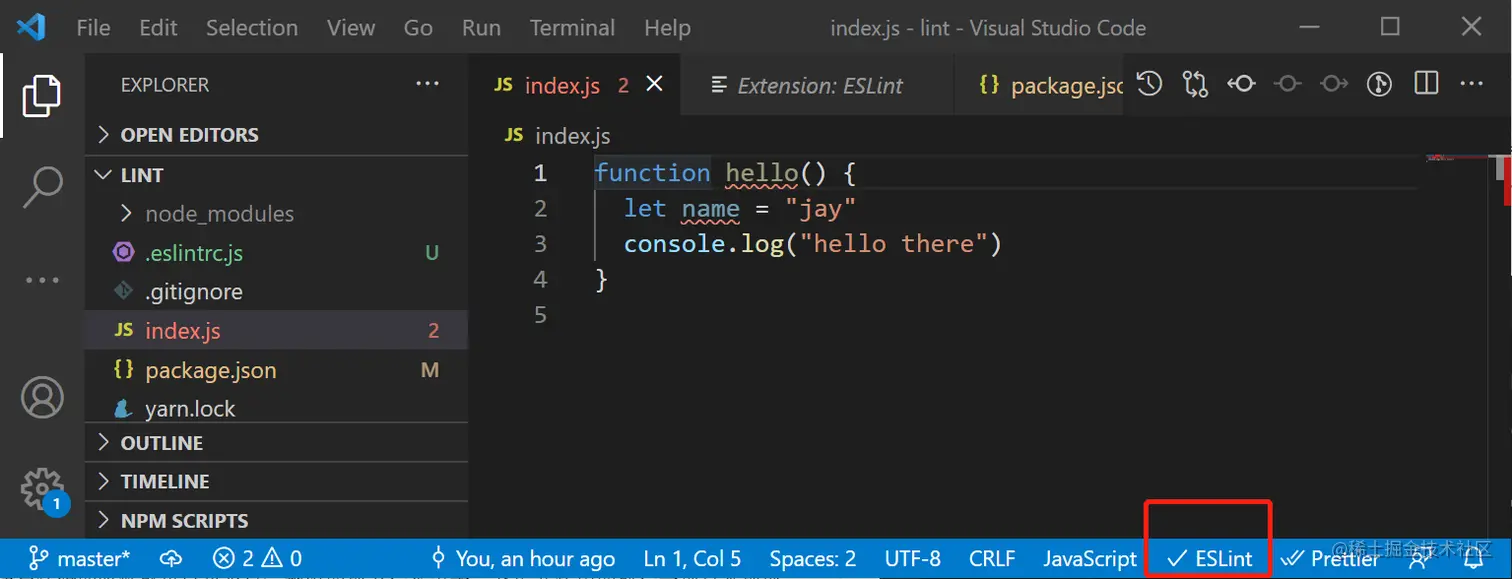Open the Problems errors and warnings indicator

coord(257,559)
